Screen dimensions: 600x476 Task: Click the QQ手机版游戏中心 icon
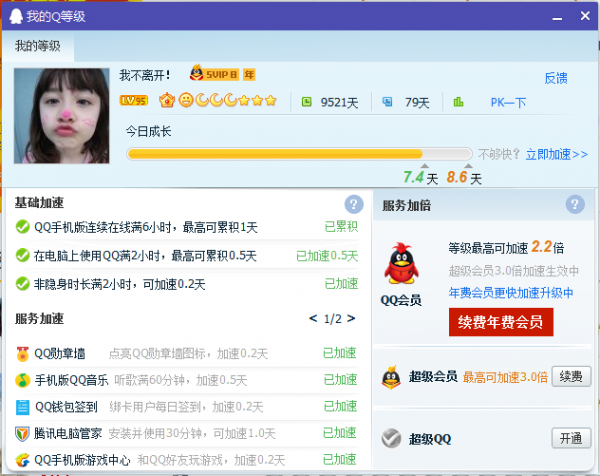[23, 460]
